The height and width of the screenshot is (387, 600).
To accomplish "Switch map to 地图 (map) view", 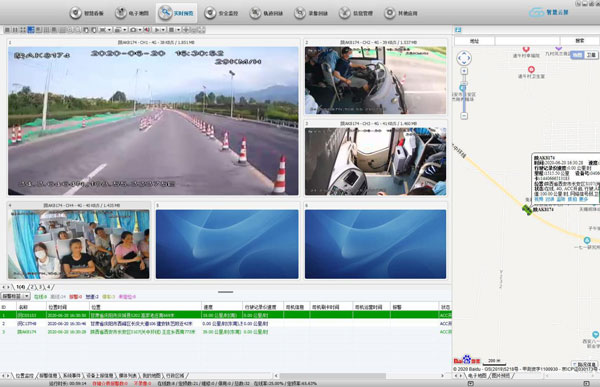I will tap(577, 55).
